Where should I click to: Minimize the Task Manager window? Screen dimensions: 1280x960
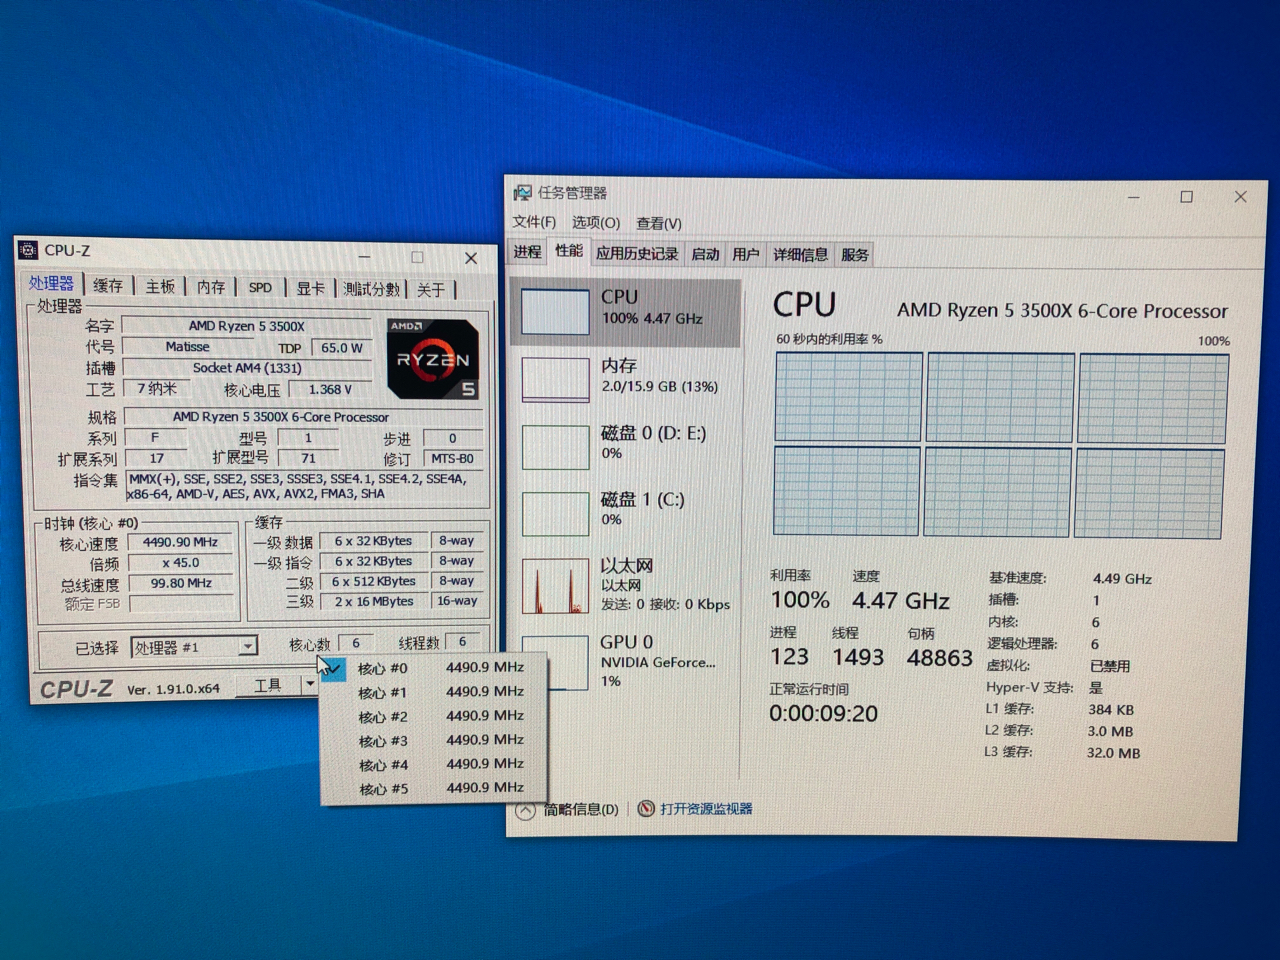[1133, 197]
